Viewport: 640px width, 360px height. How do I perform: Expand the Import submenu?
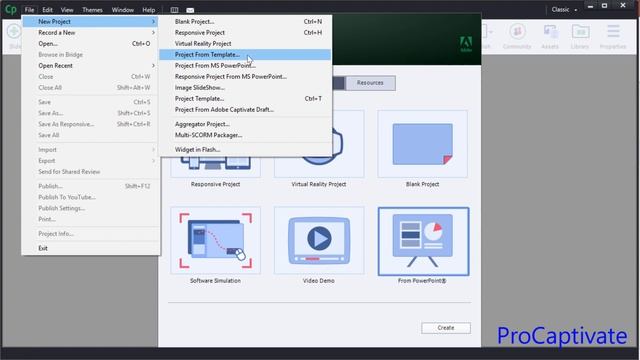point(91,150)
